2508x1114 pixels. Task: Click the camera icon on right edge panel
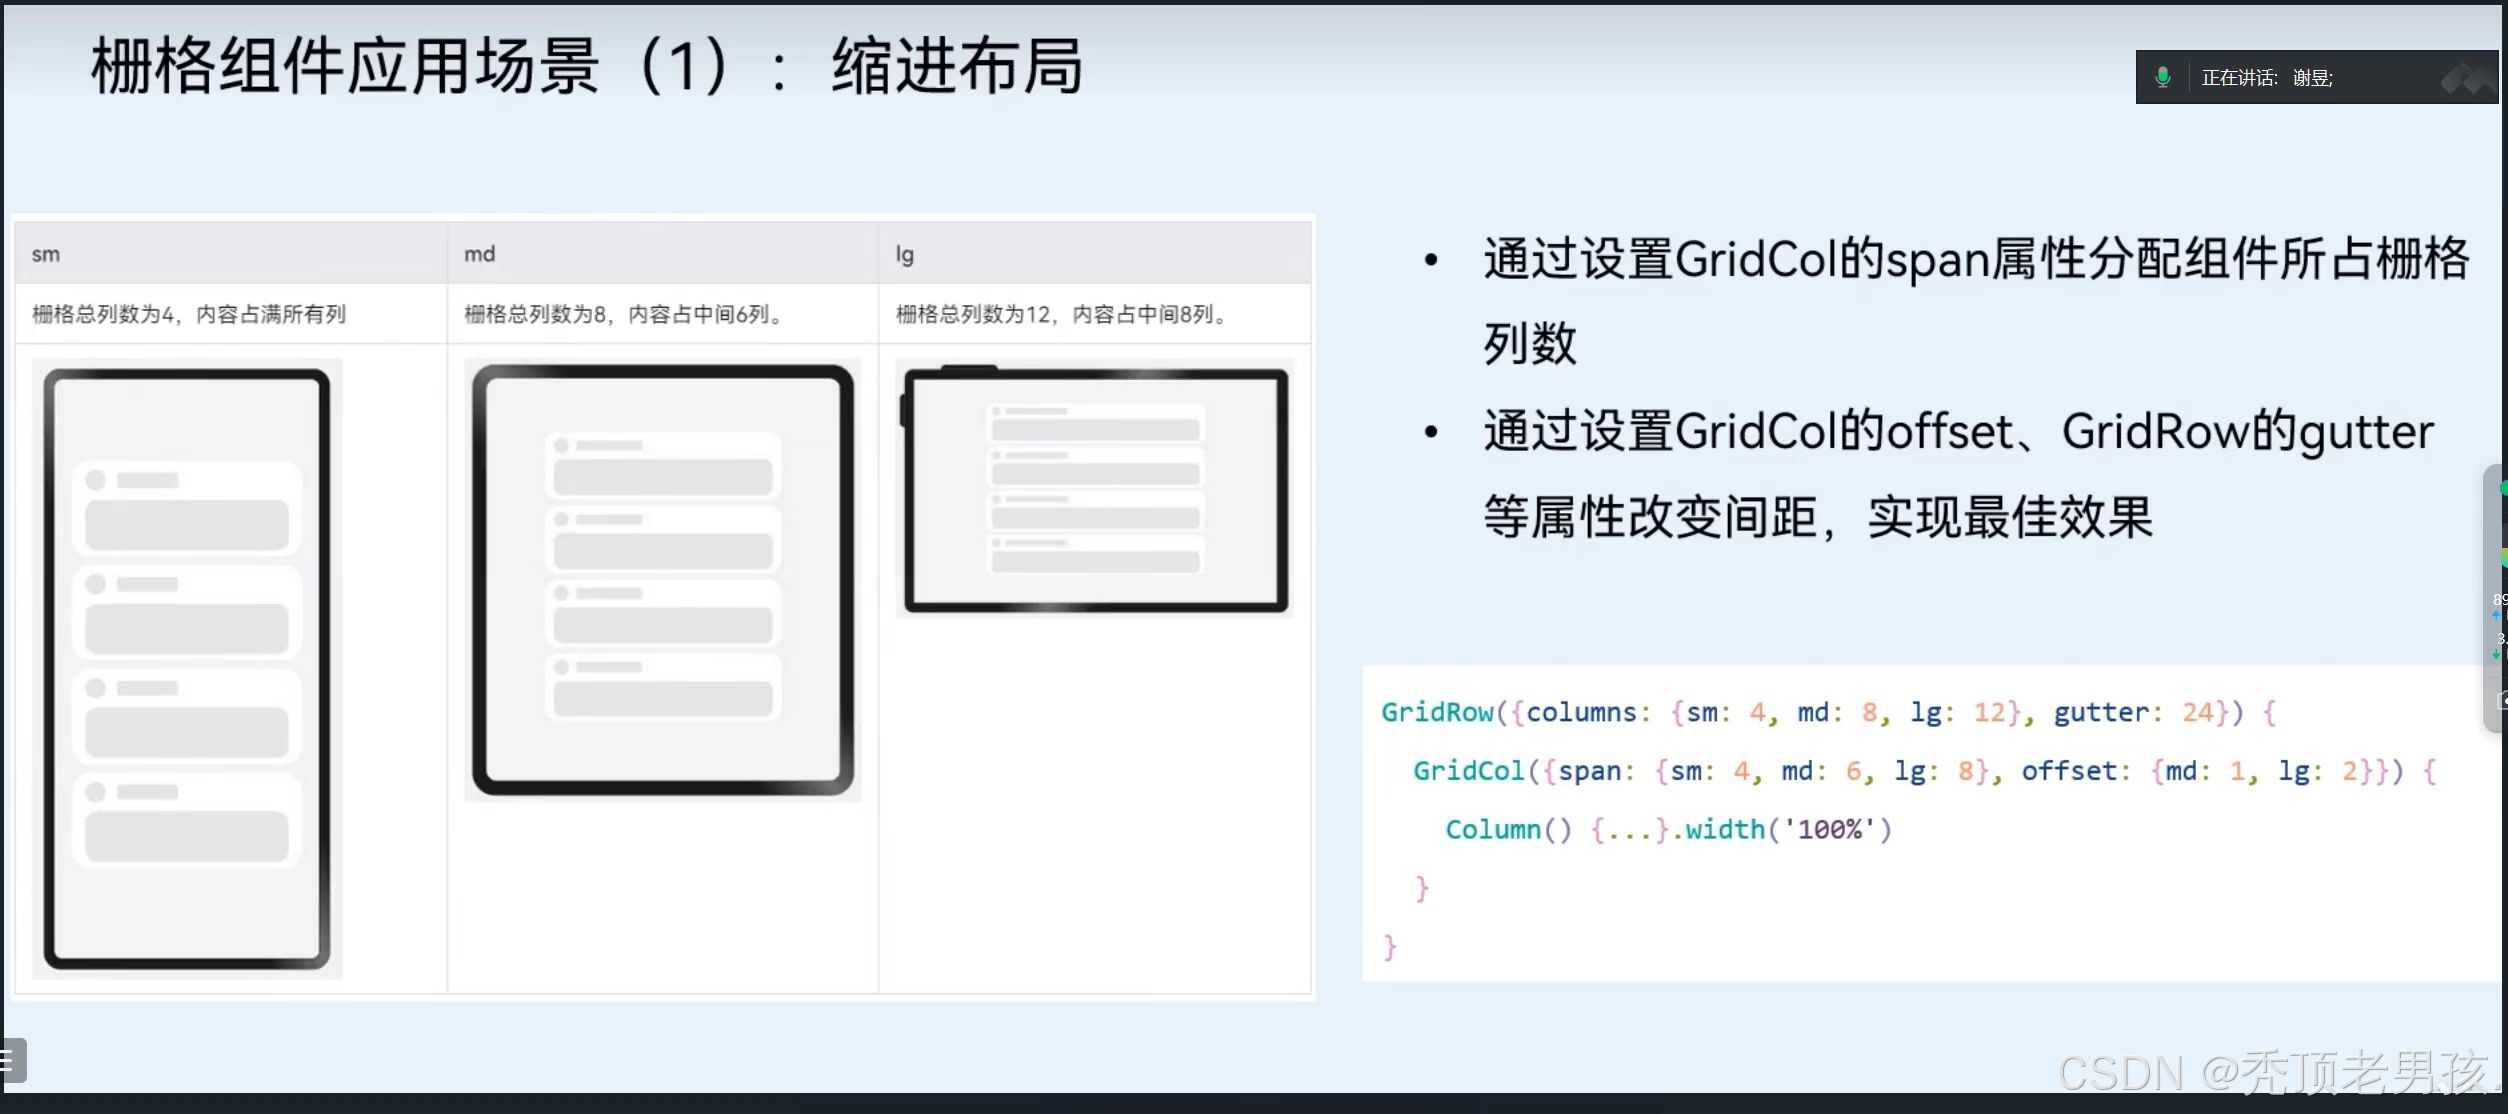pos(2502,701)
